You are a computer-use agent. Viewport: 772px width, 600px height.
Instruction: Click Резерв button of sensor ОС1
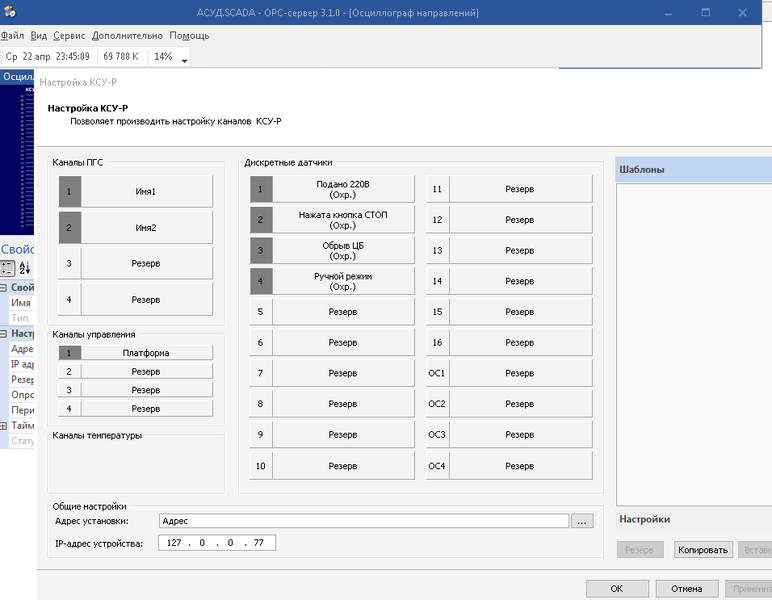(x=521, y=373)
